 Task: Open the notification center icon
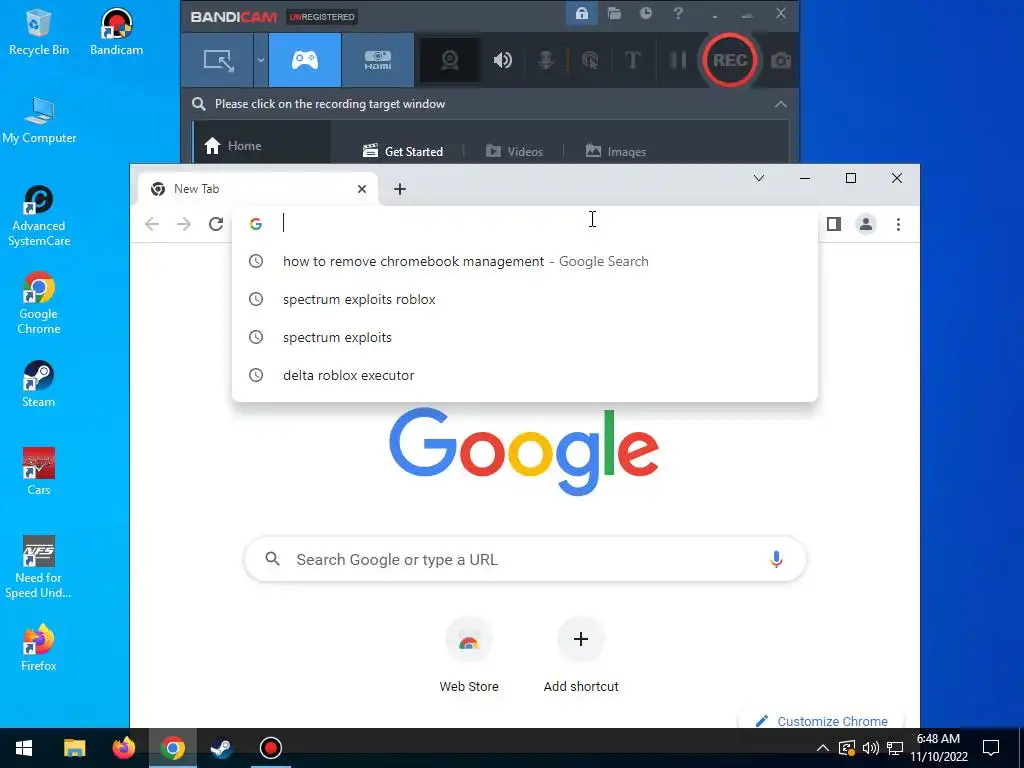coord(991,748)
